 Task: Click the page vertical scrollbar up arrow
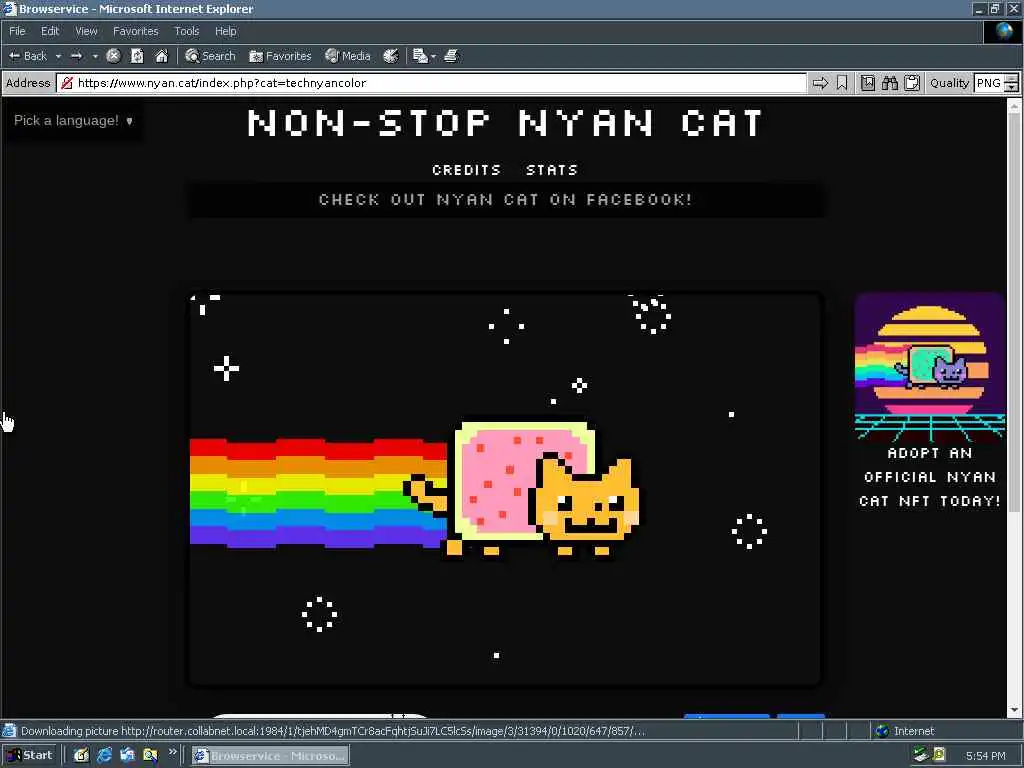click(x=1014, y=106)
